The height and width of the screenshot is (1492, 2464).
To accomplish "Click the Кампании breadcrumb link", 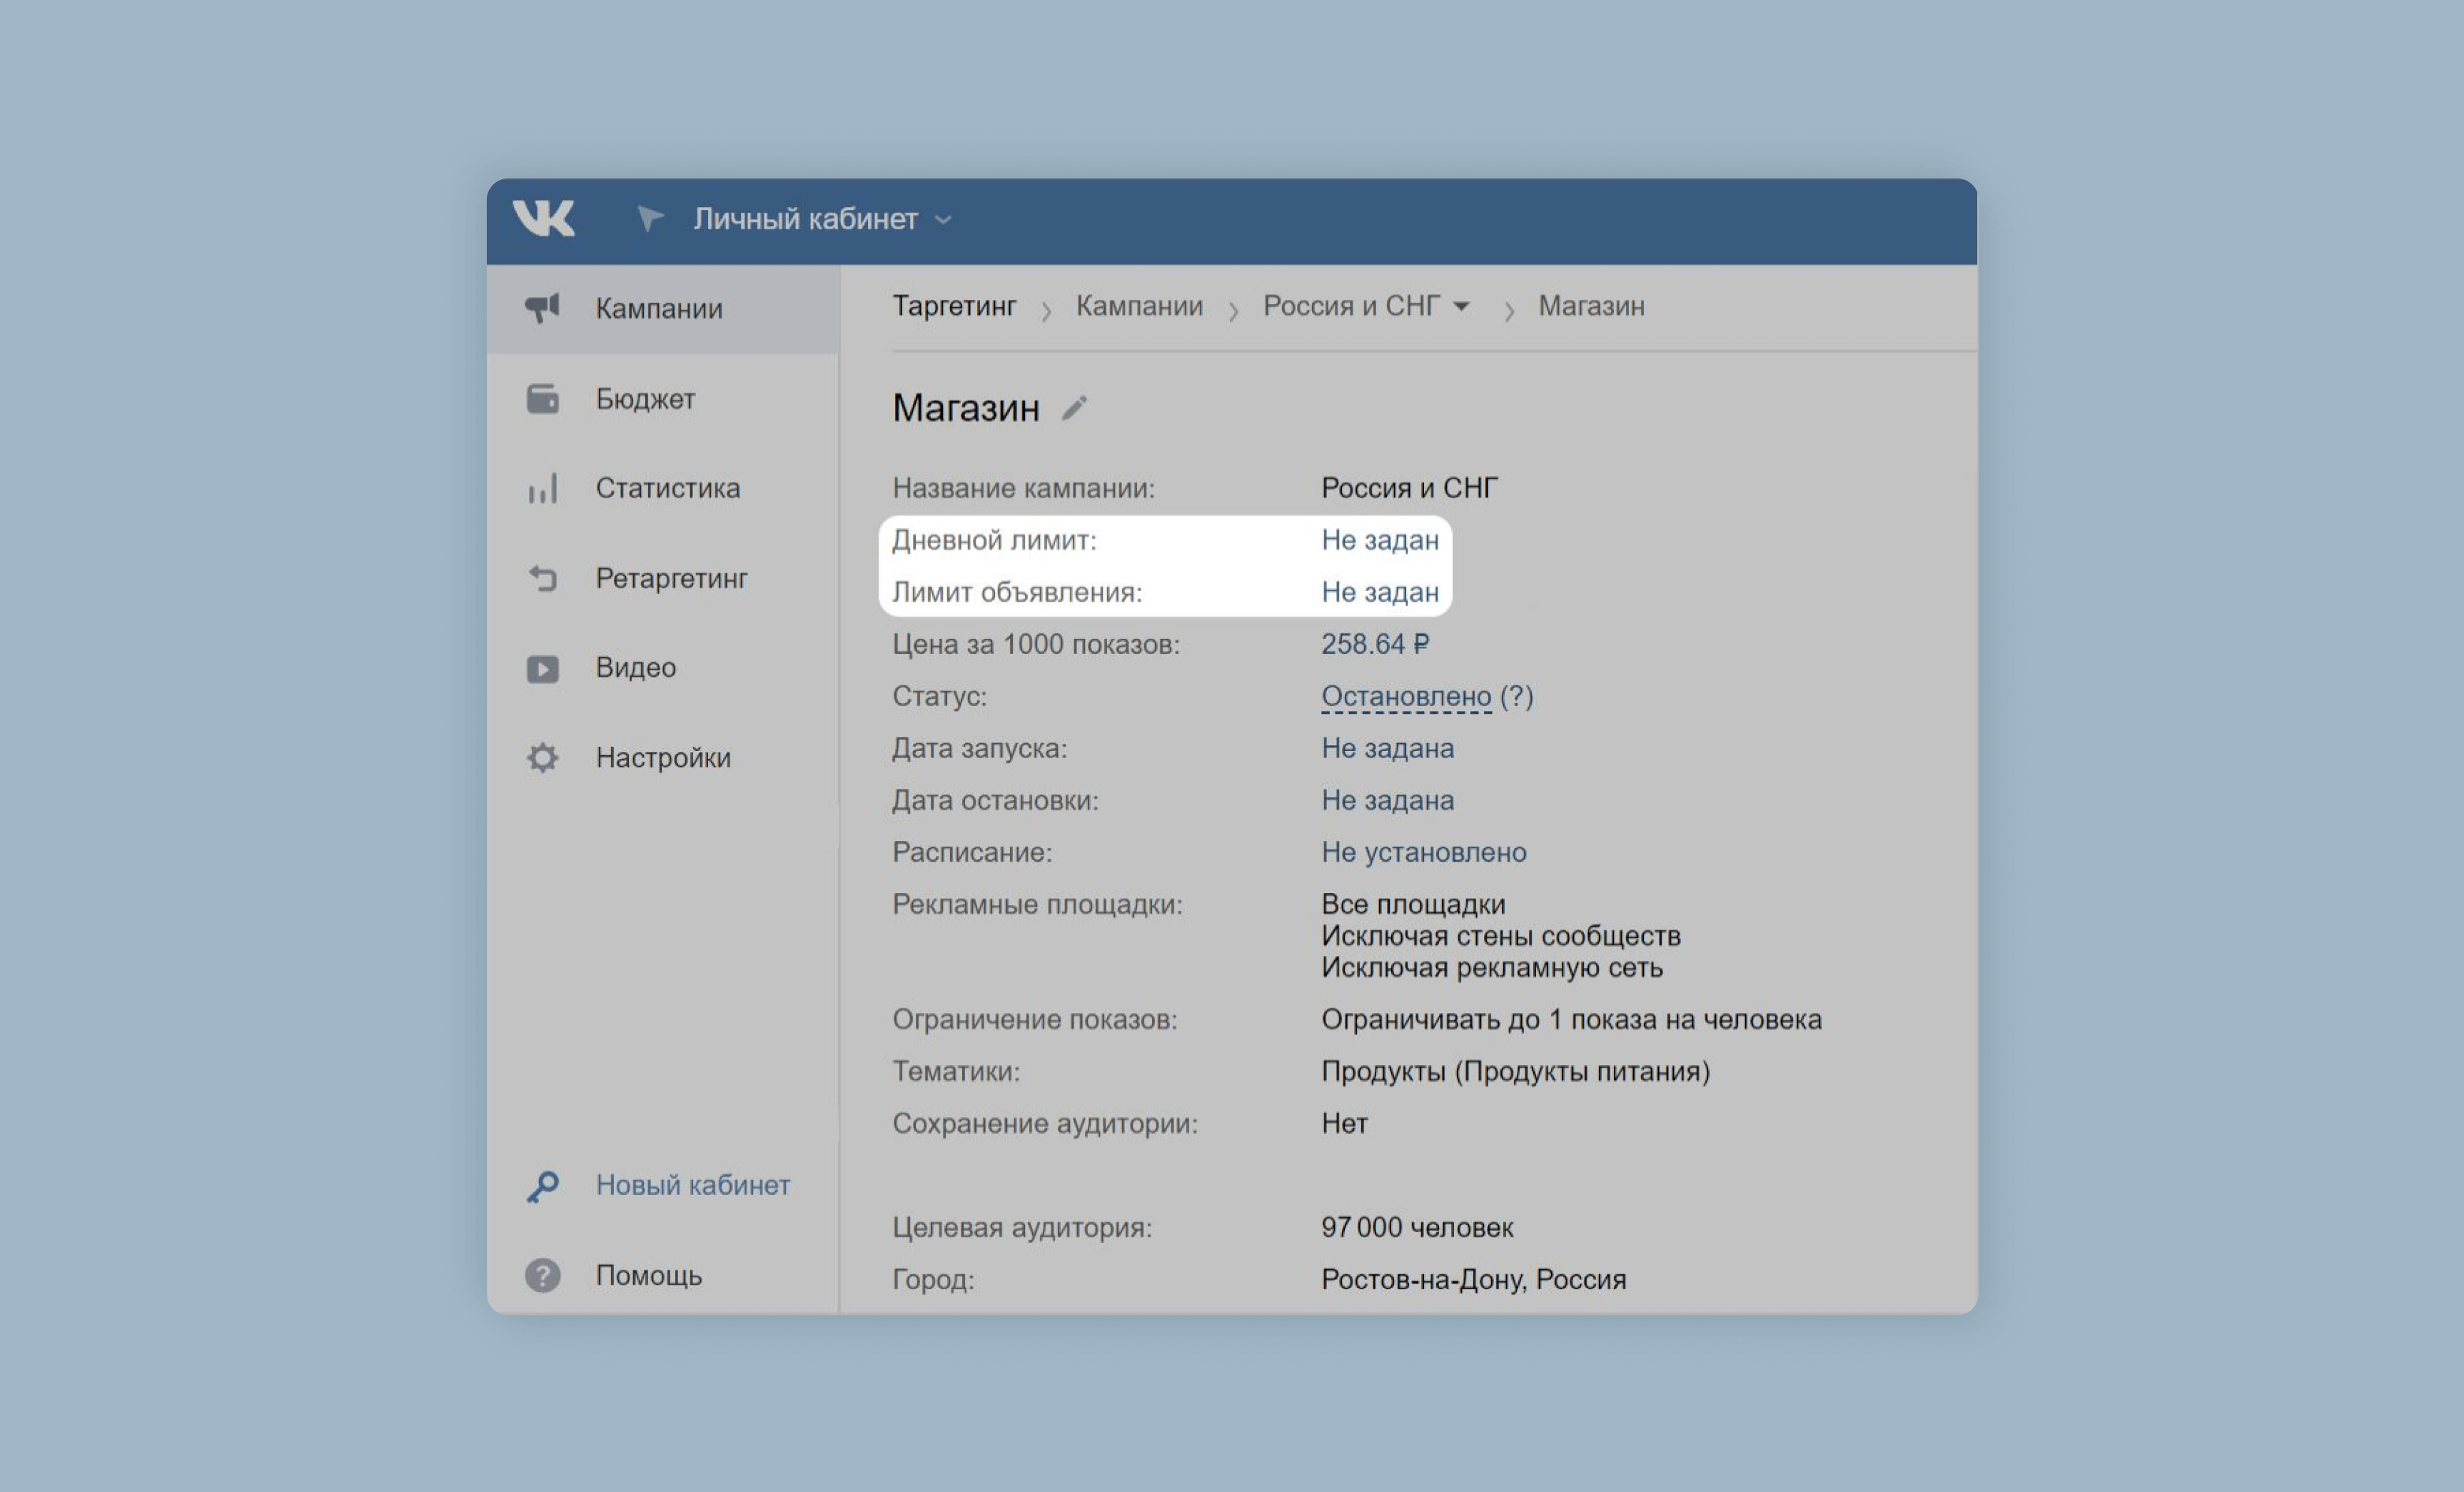I will [1139, 306].
